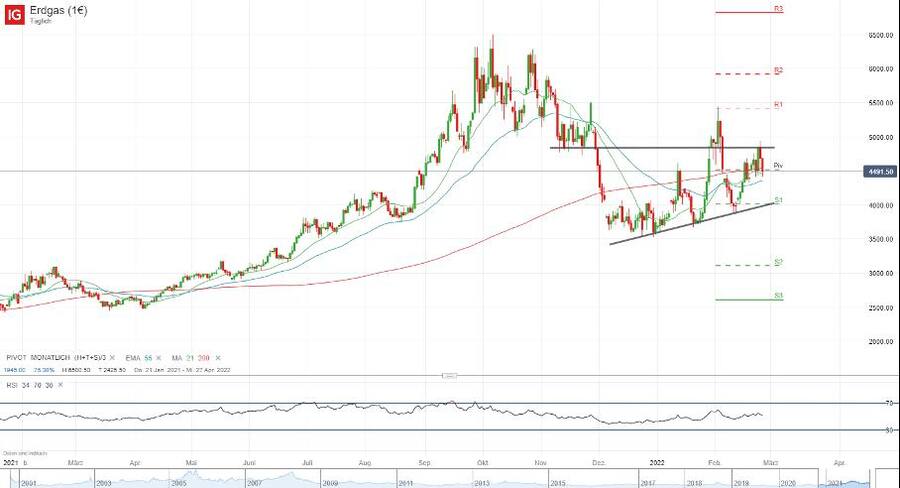The height and width of the screenshot is (488, 900).
Task: Select the S3 support level line
Action: pyautogui.click(x=740, y=299)
